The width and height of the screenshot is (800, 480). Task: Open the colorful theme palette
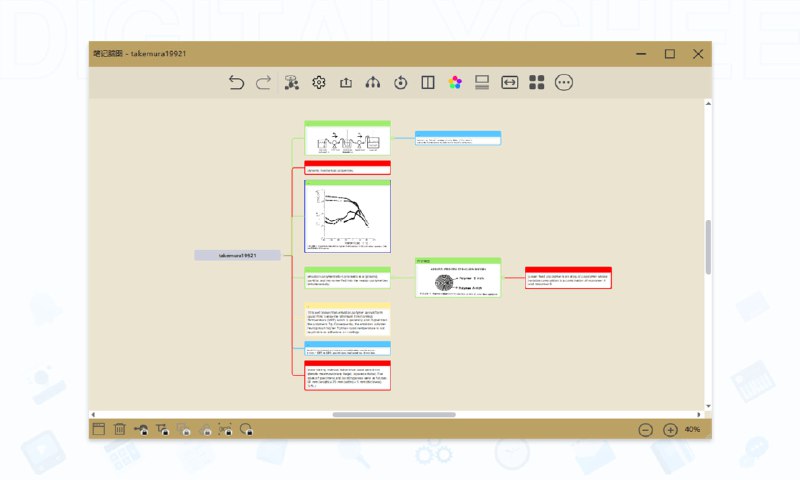point(455,83)
